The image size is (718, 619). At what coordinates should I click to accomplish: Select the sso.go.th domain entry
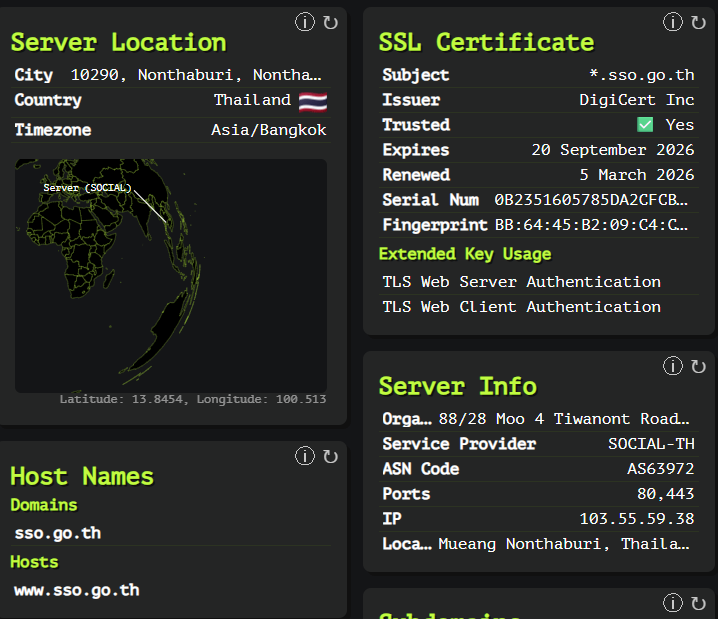58,533
